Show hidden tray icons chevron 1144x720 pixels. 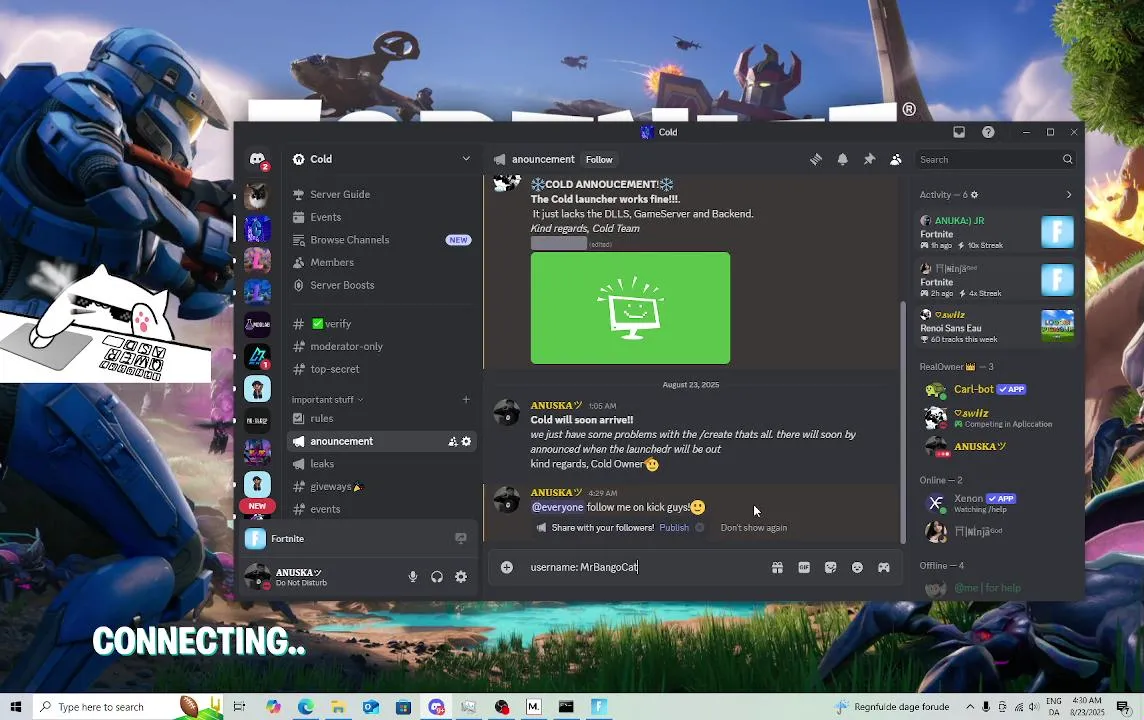[x=970, y=706]
